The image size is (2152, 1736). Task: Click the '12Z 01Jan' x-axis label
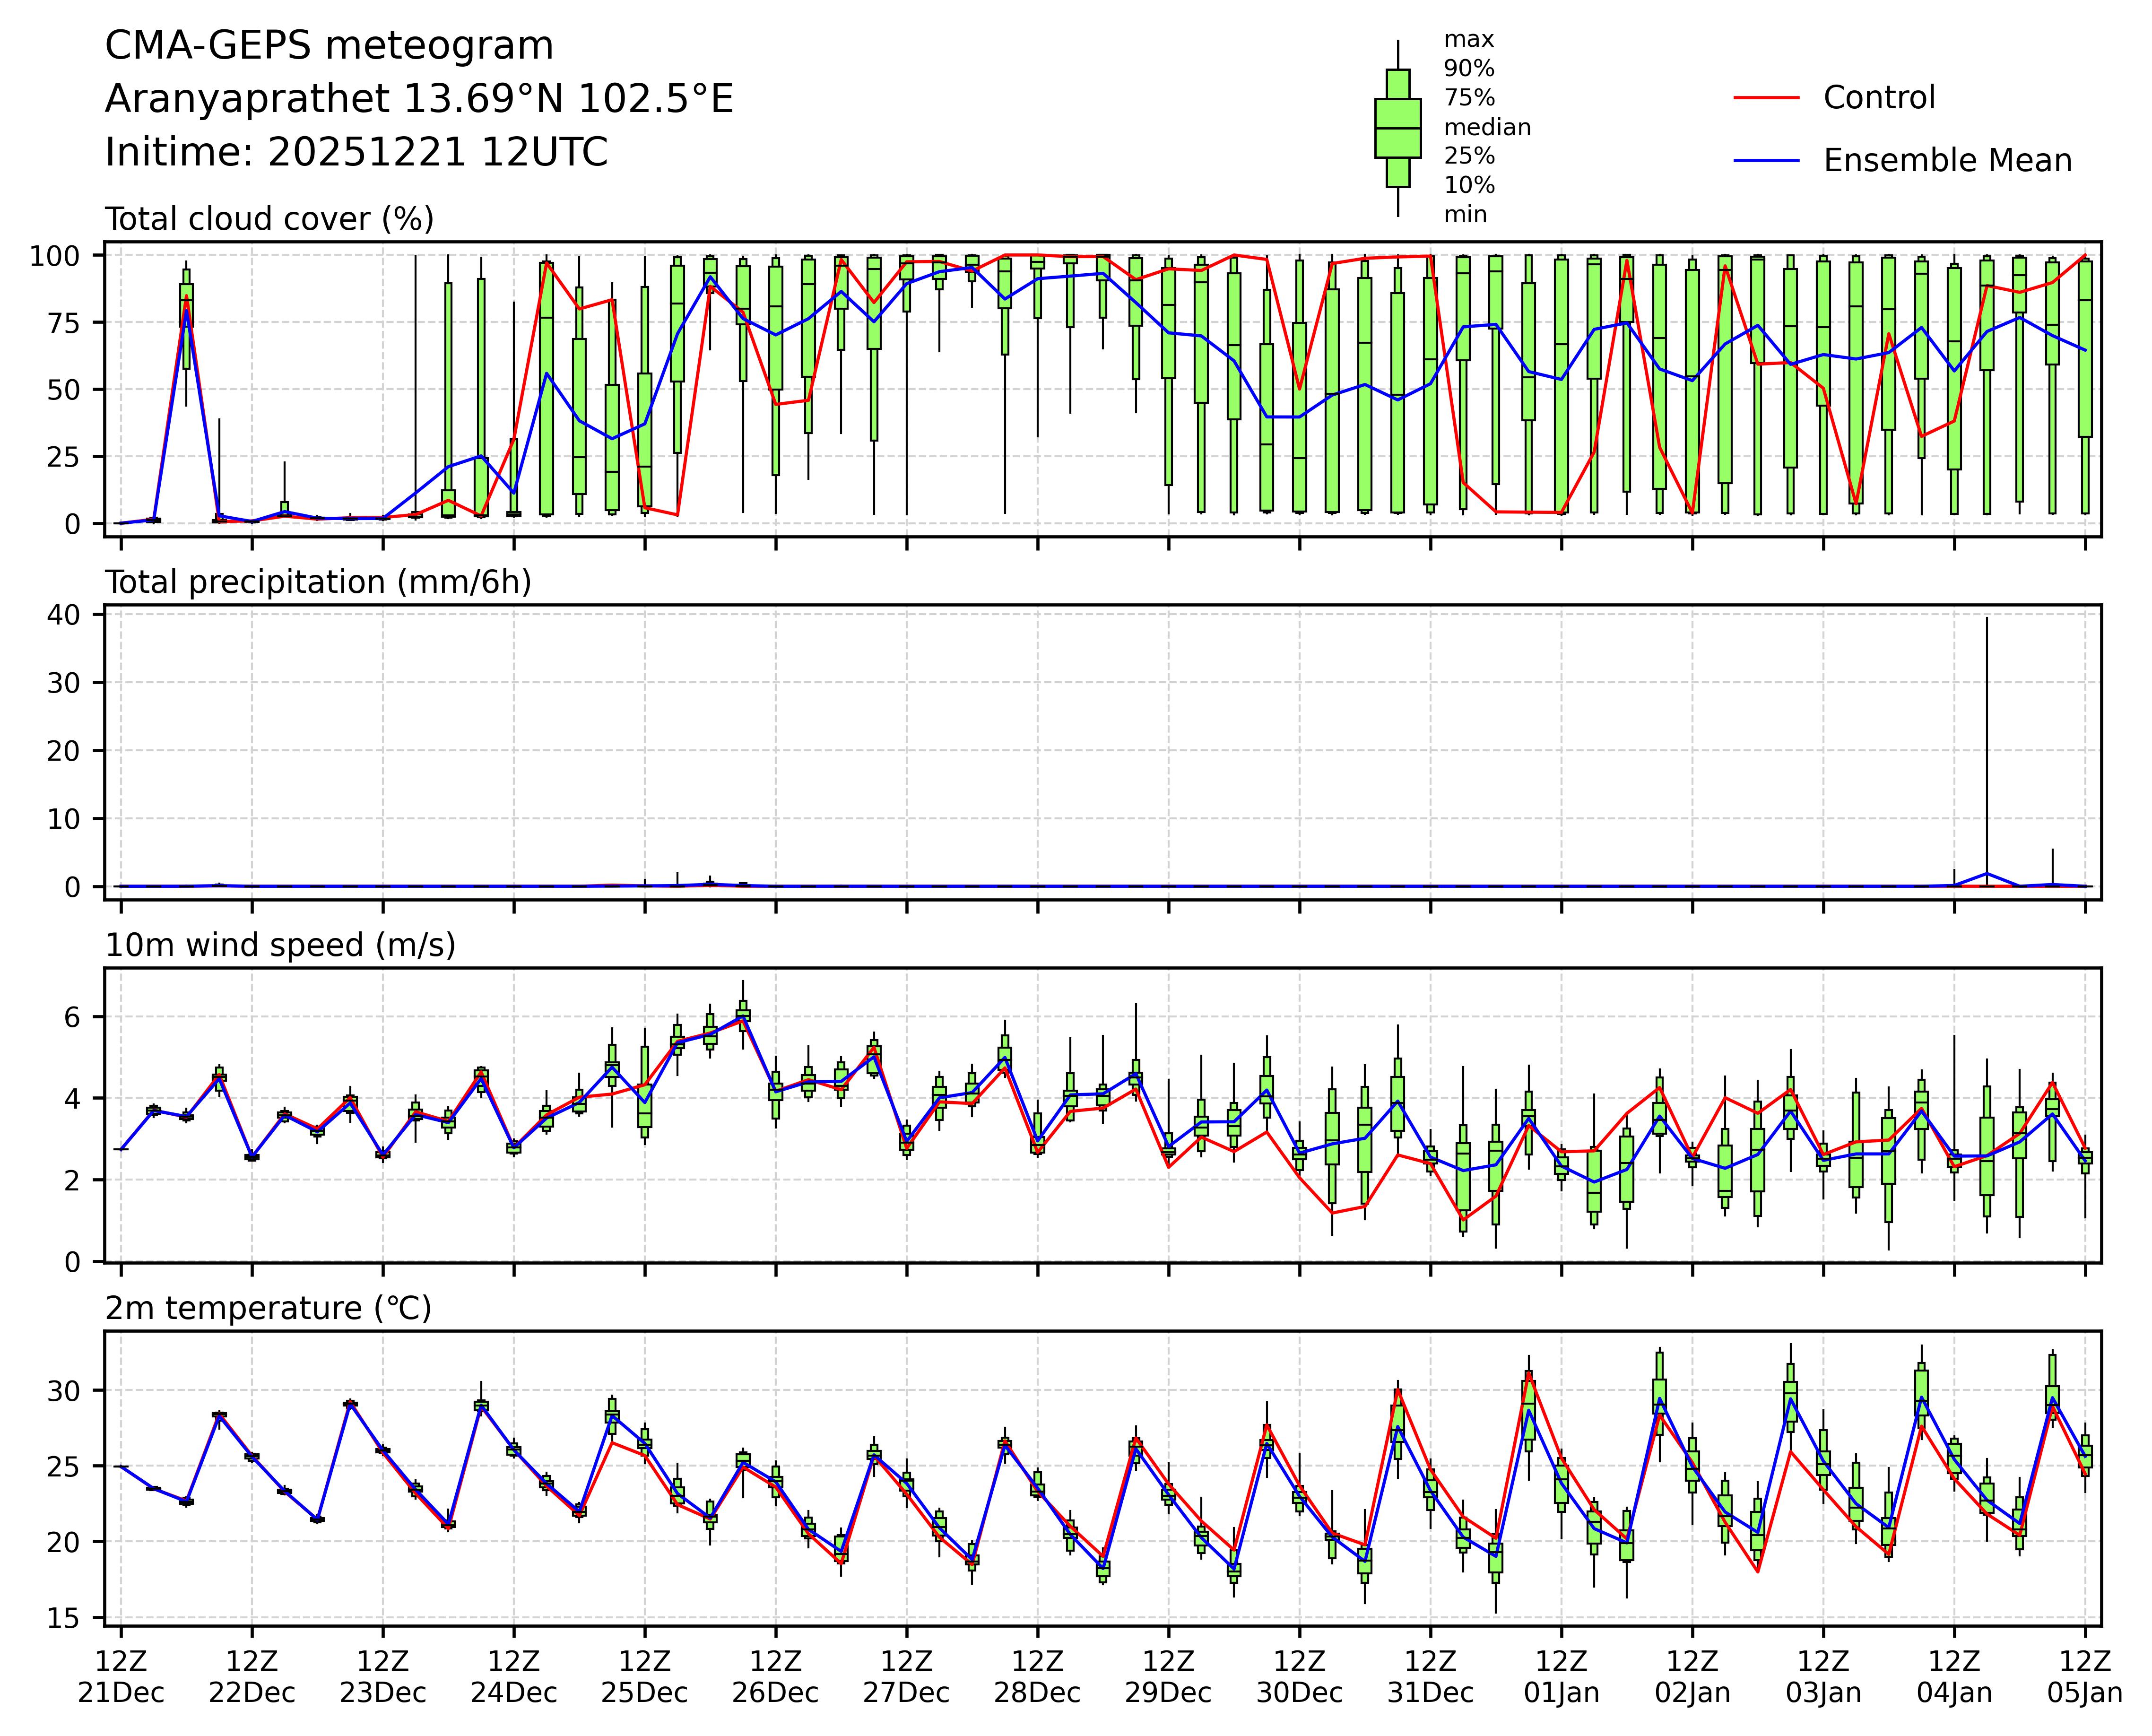(1561, 1677)
